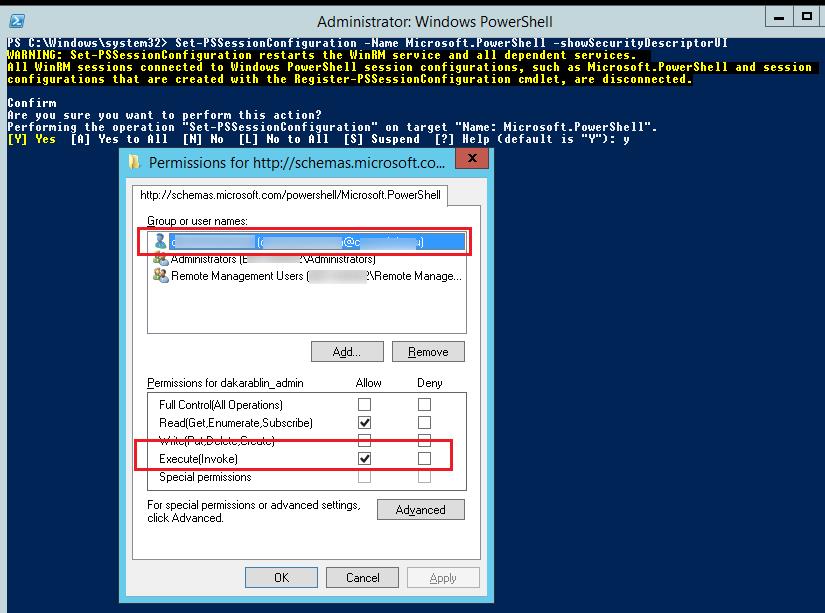
Task: Click the Permissions dialog key icon
Action: [x=135, y=158]
